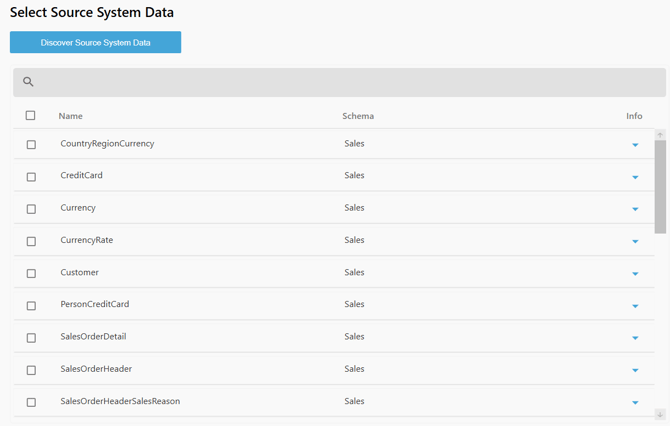Click Sales schema in CreditCard row
Image resolution: width=670 pixels, height=426 pixels.
(354, 175)
